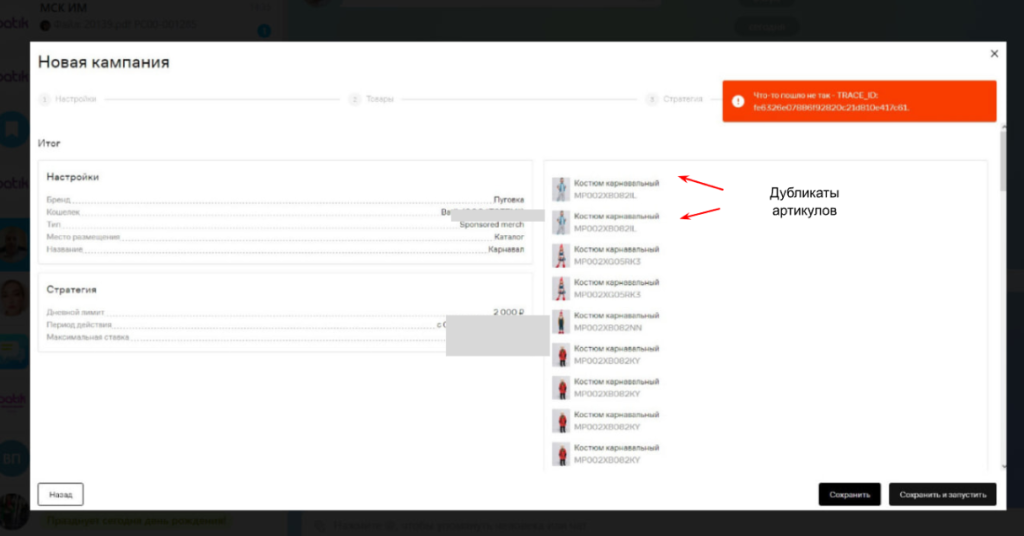The height and width of the screenshot is (536, 1024).
Task: Click the TRACE_ID error notification text
Action: click(x=830, y=101)
